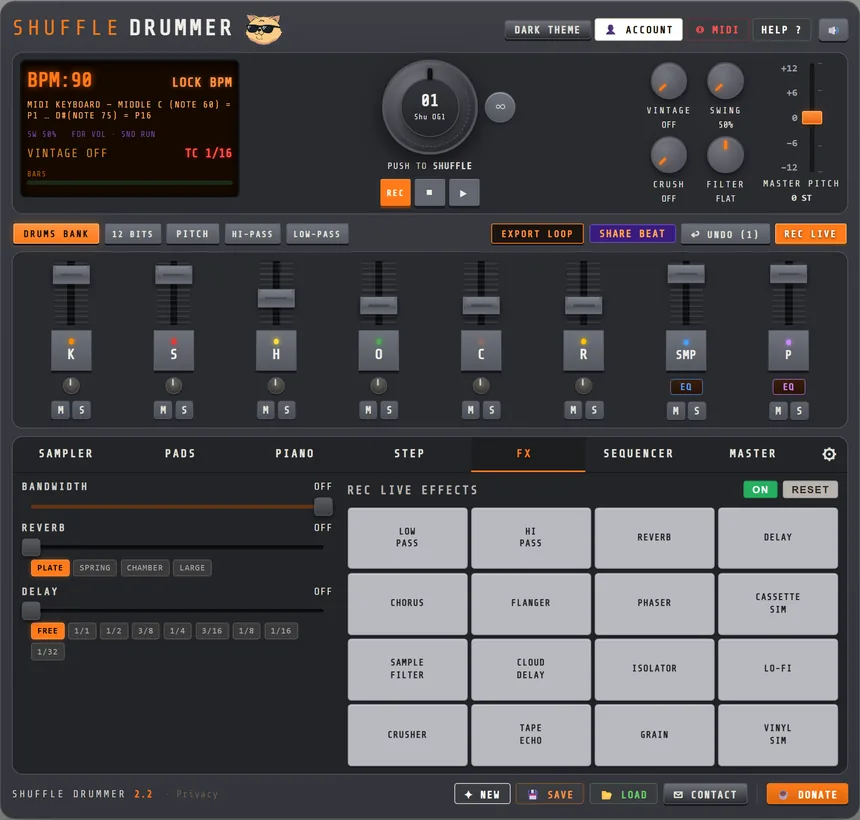Trigger the SMP sampler pad
860x820 pixels.
686,350
